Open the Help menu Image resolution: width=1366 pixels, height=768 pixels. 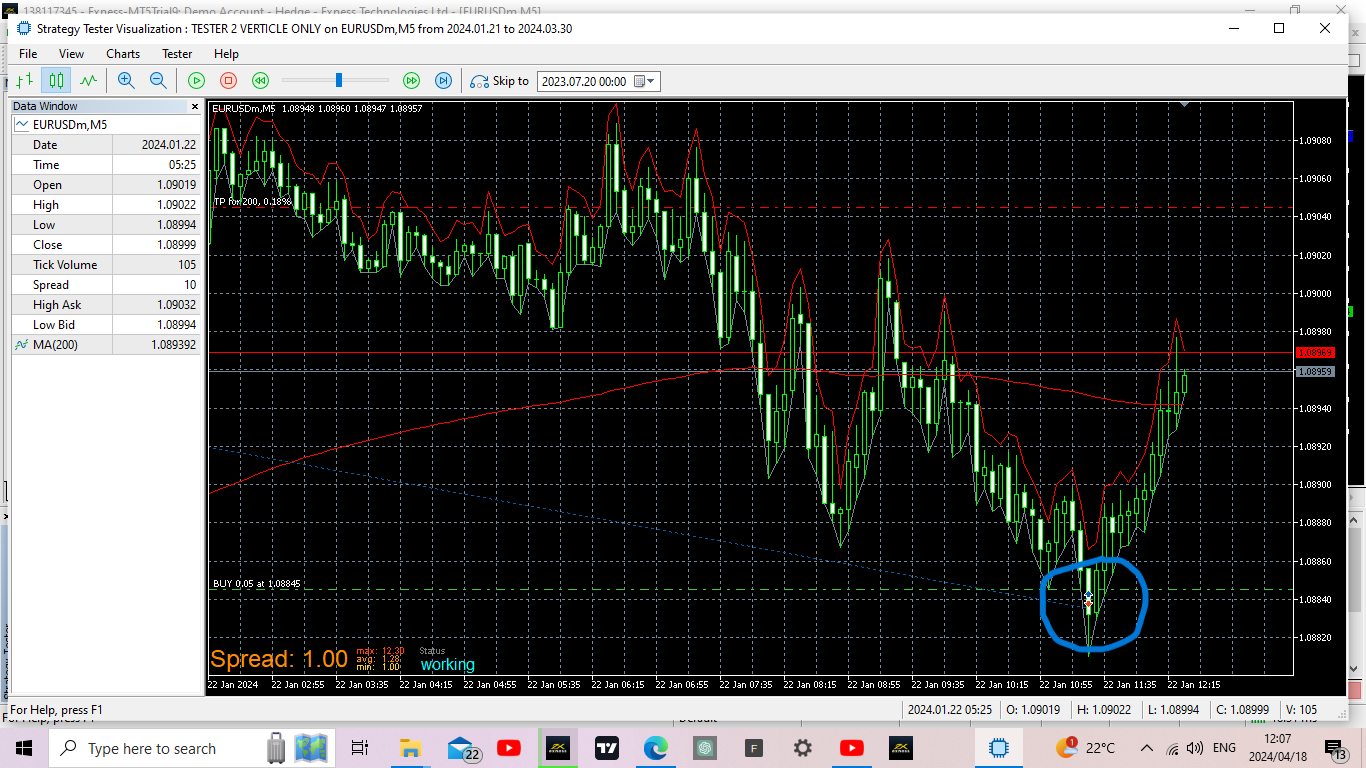click(x=226, y=54)
